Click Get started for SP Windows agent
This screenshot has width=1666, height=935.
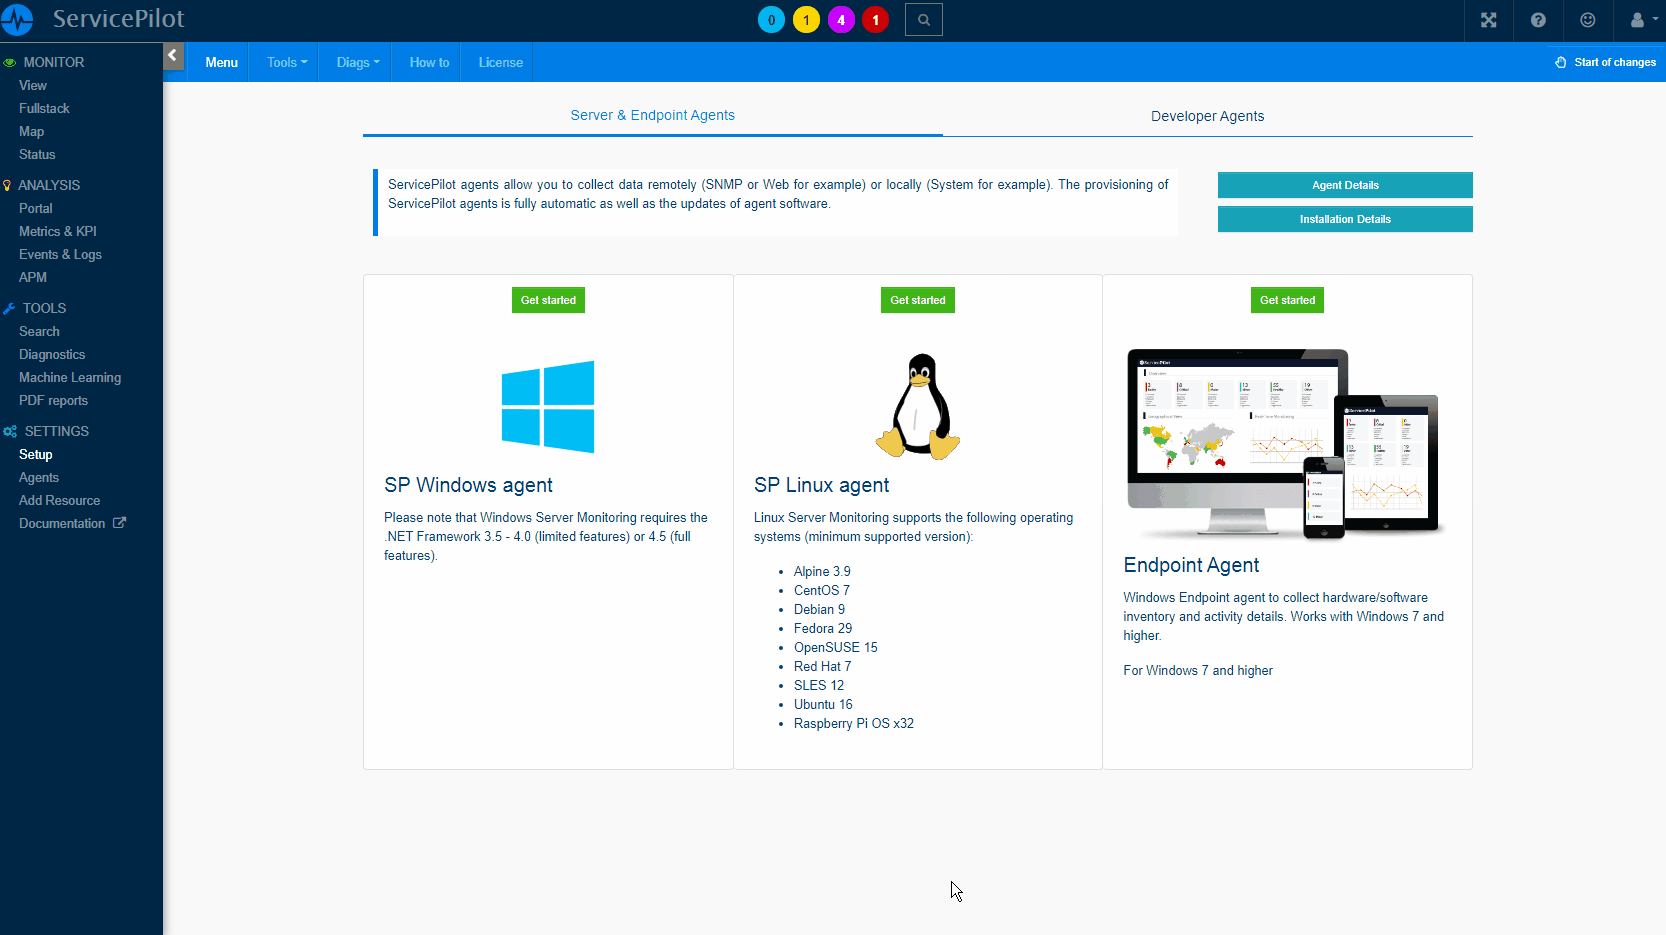(548, 300)
